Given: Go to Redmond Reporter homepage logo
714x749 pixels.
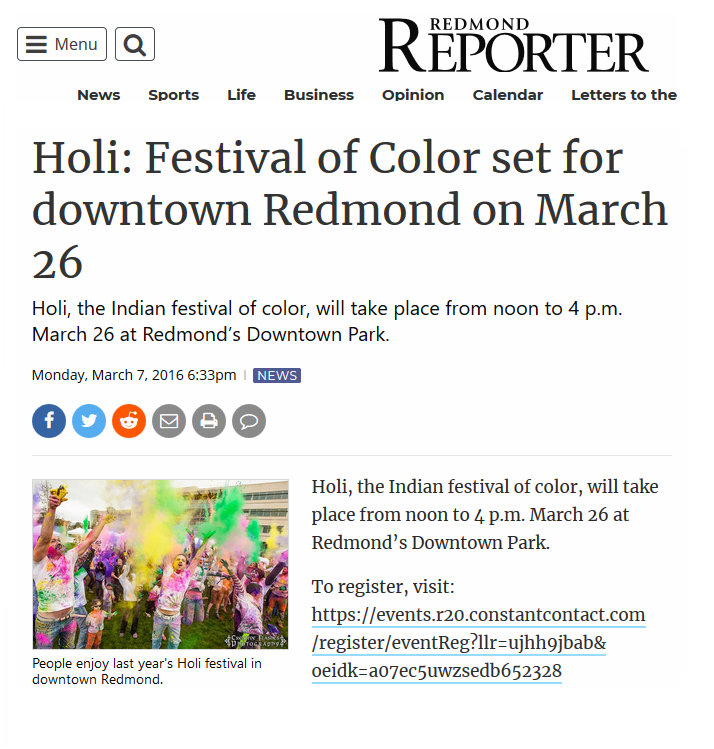Looking at the screenshot, I should pyautogui.click(x=513, y=46).
